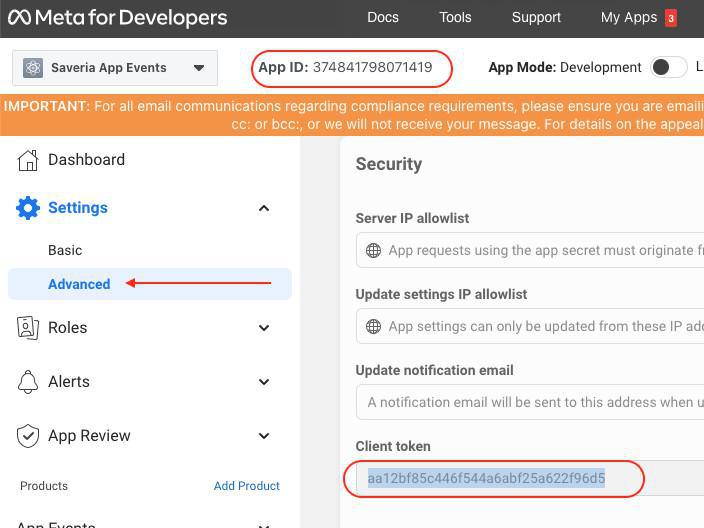
Task: Collapse the Settings section chevron
Action: click(264, 208)
